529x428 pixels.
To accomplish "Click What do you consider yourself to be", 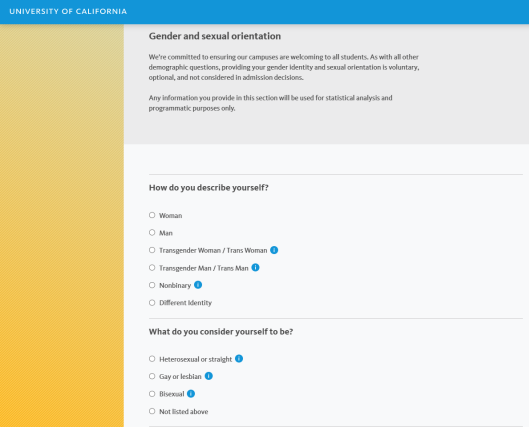I will 221,332.
